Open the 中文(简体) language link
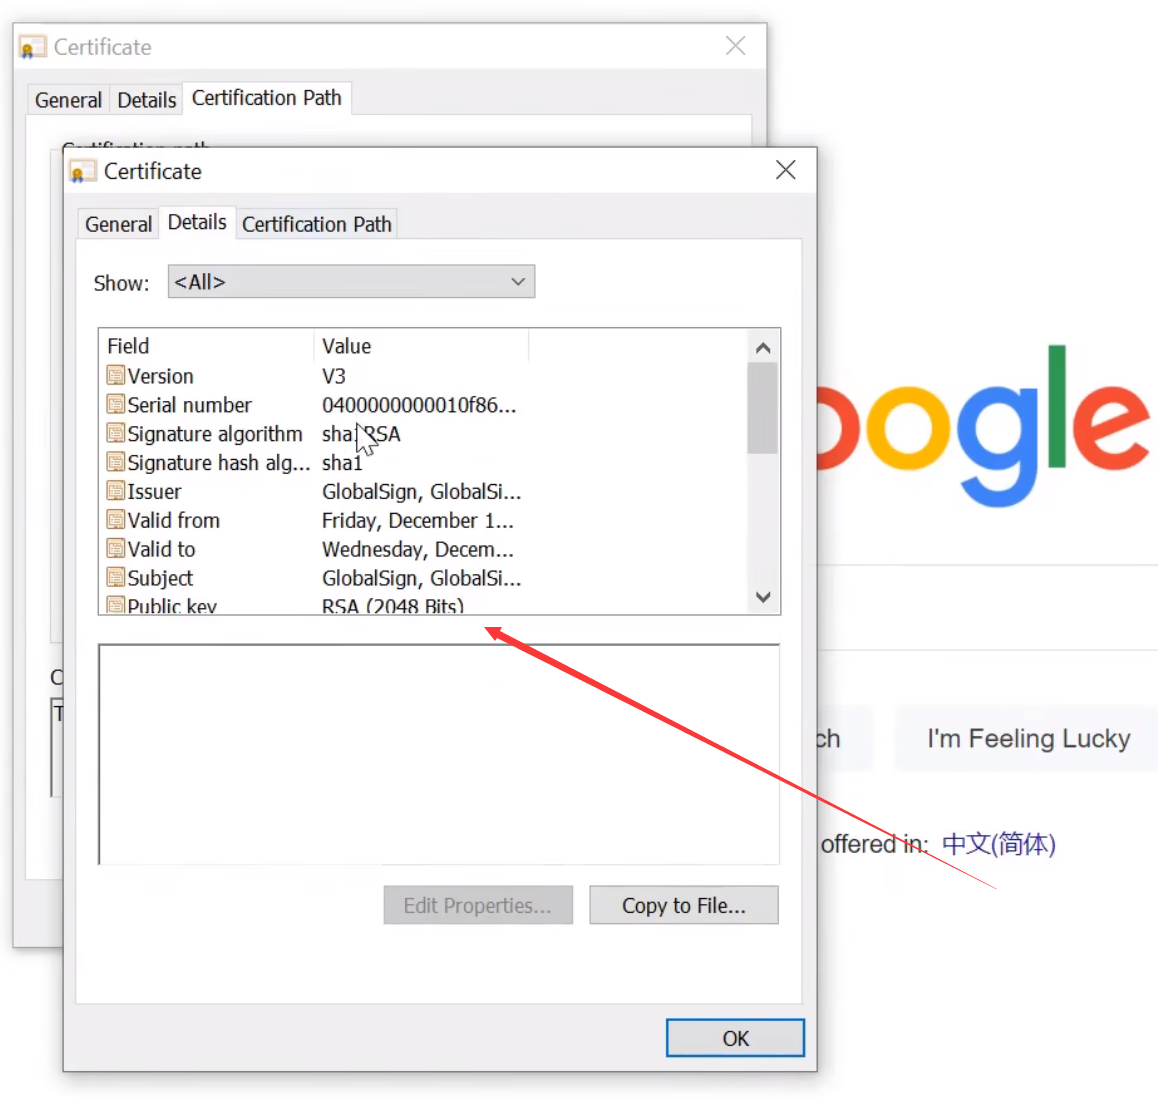This screenshot has height=1097, width=1158. [998, 844]
